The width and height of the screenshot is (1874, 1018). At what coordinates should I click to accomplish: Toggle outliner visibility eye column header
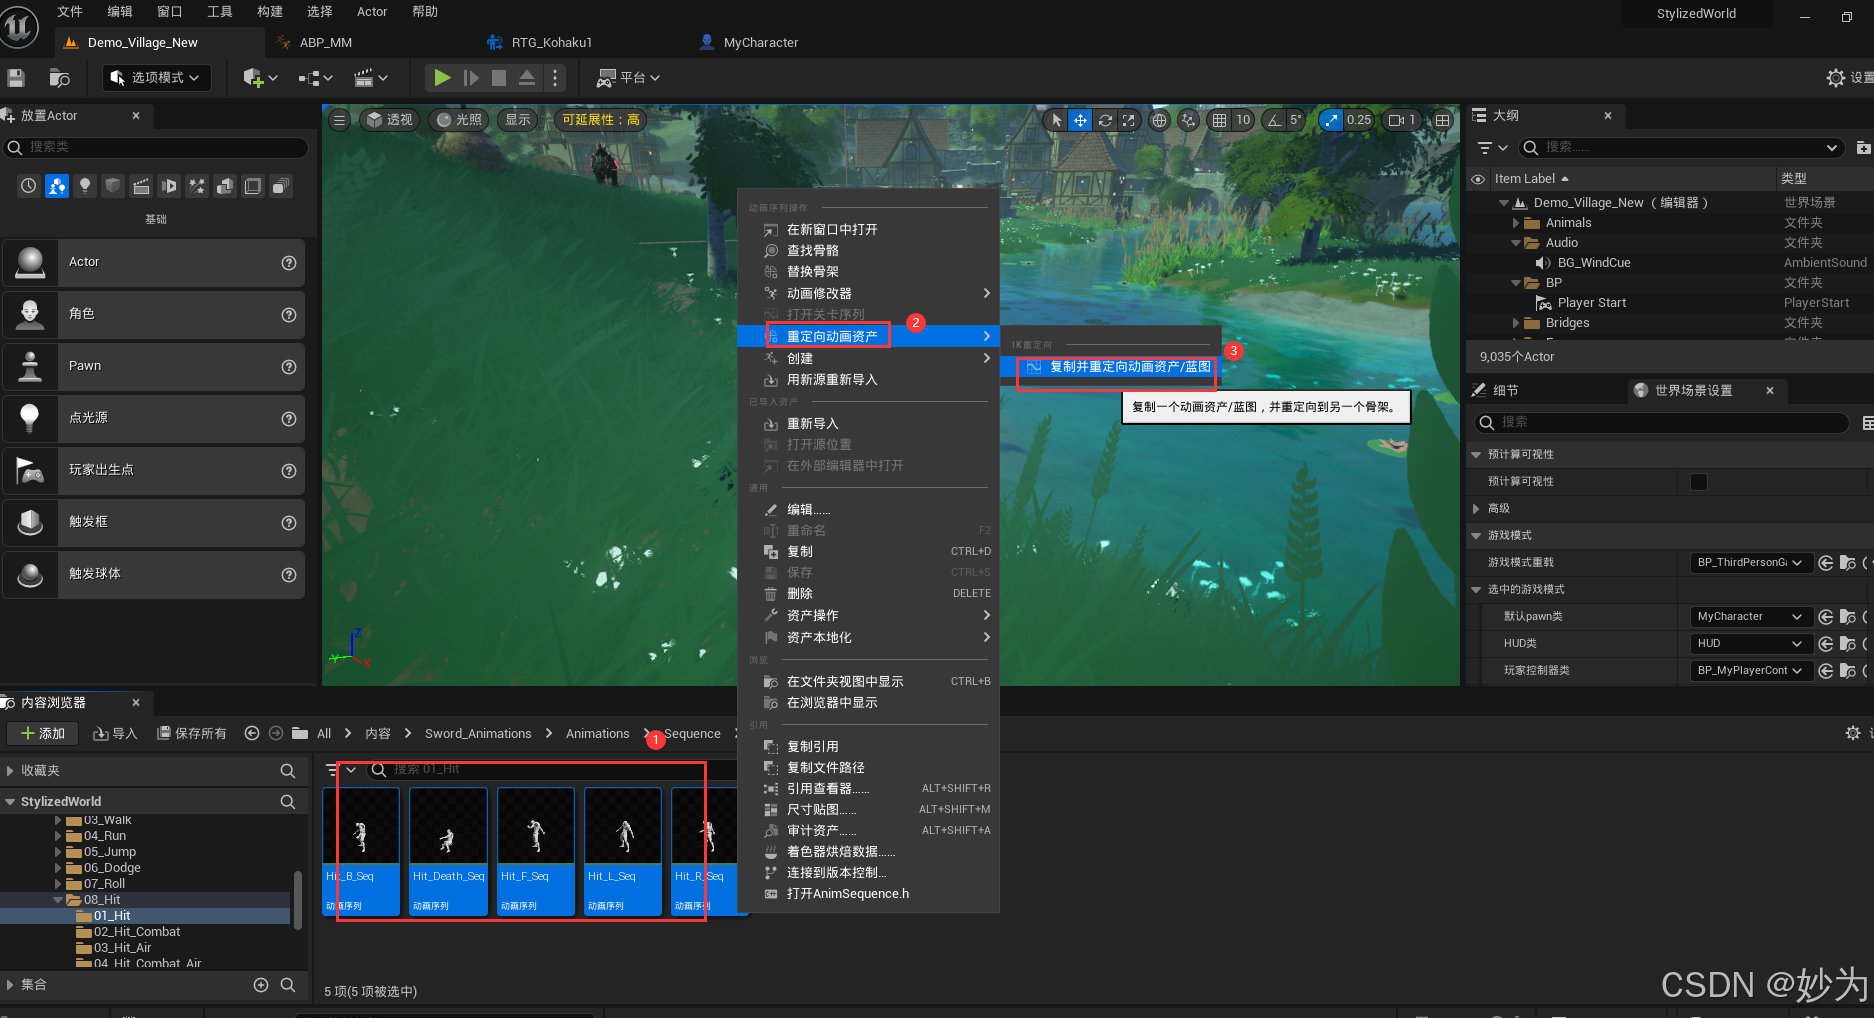coord(1478,179)
